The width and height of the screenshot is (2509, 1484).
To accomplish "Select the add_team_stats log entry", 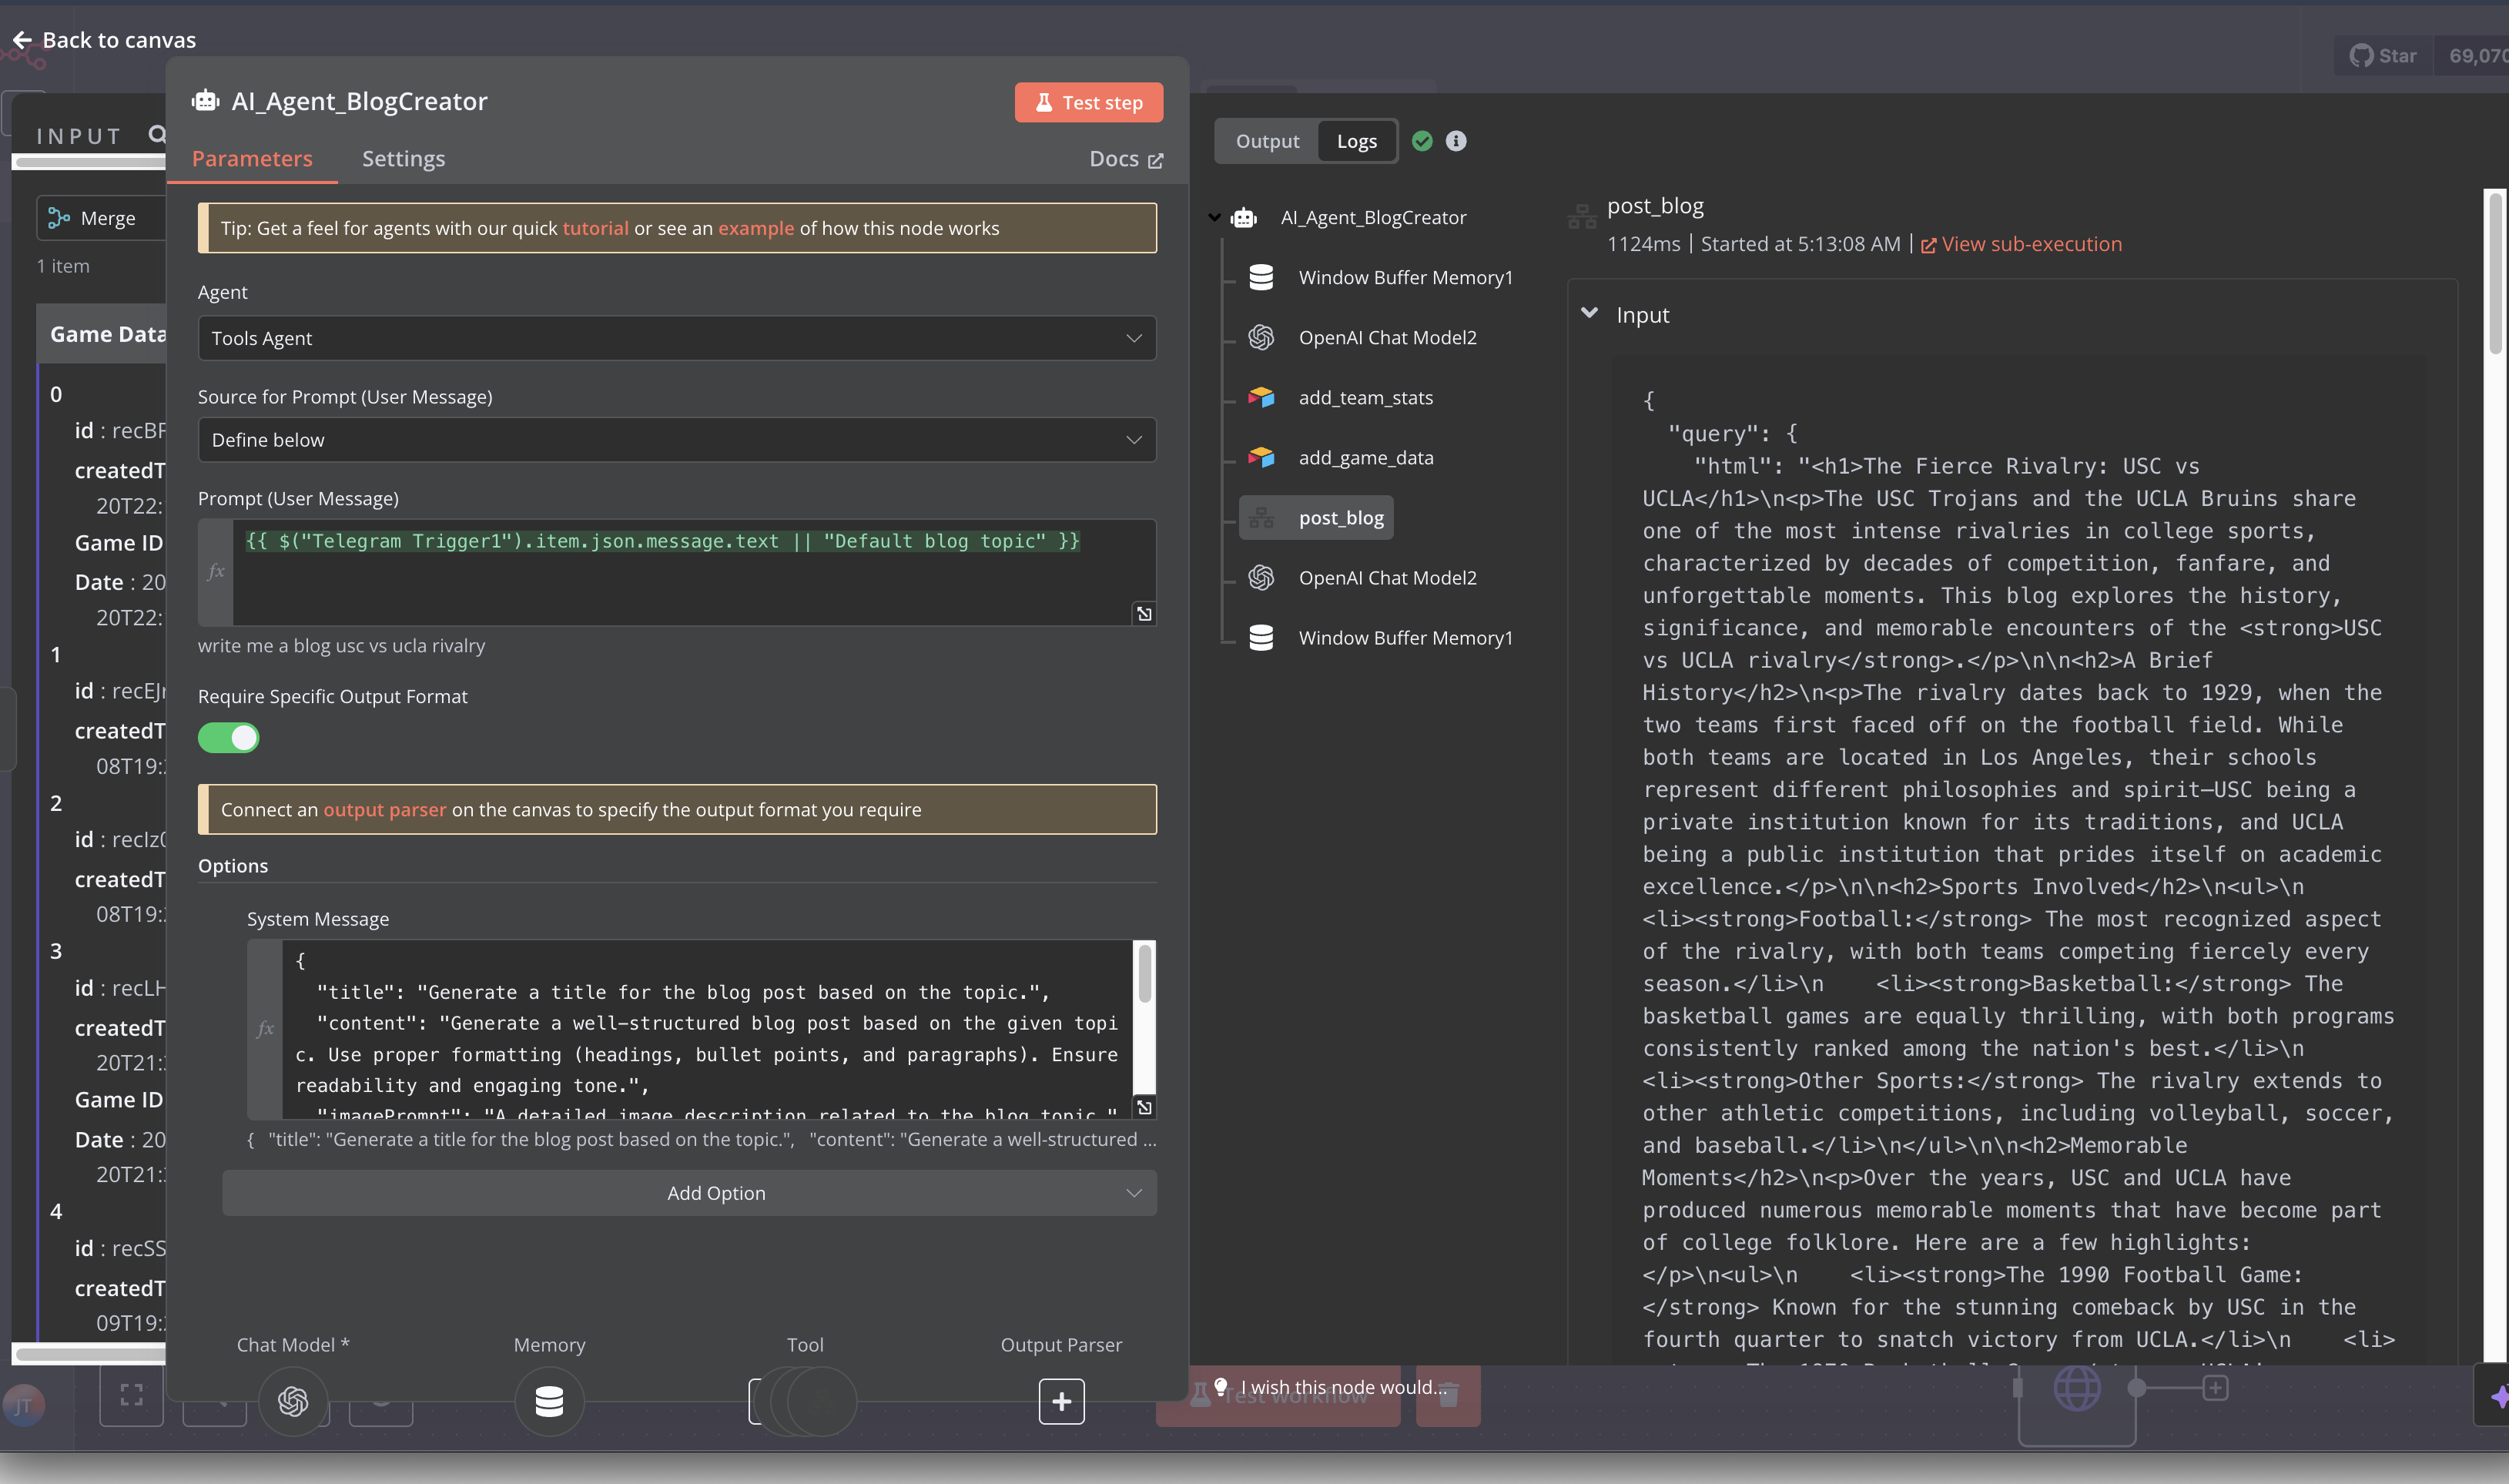I will pyautogui.click(x=1365, y=397).
